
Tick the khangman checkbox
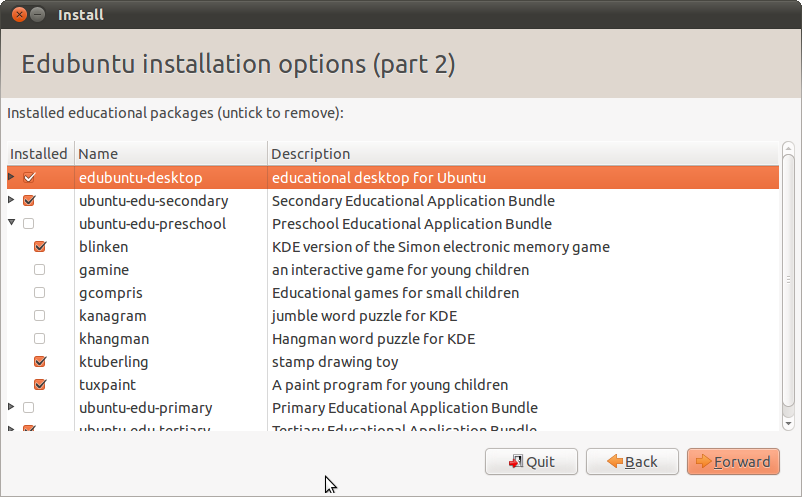coord(39,338)
